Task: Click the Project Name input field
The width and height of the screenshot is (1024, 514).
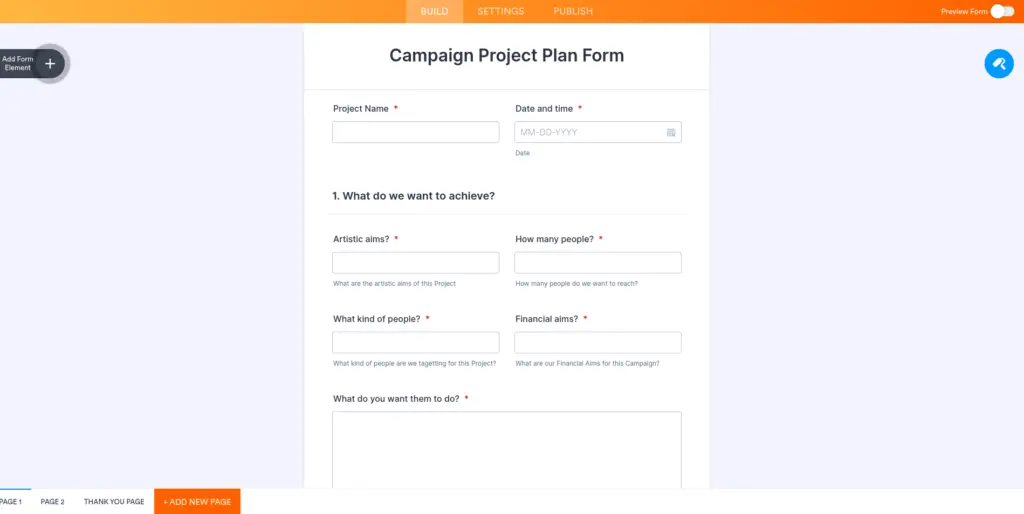Action: pos(415,132)
